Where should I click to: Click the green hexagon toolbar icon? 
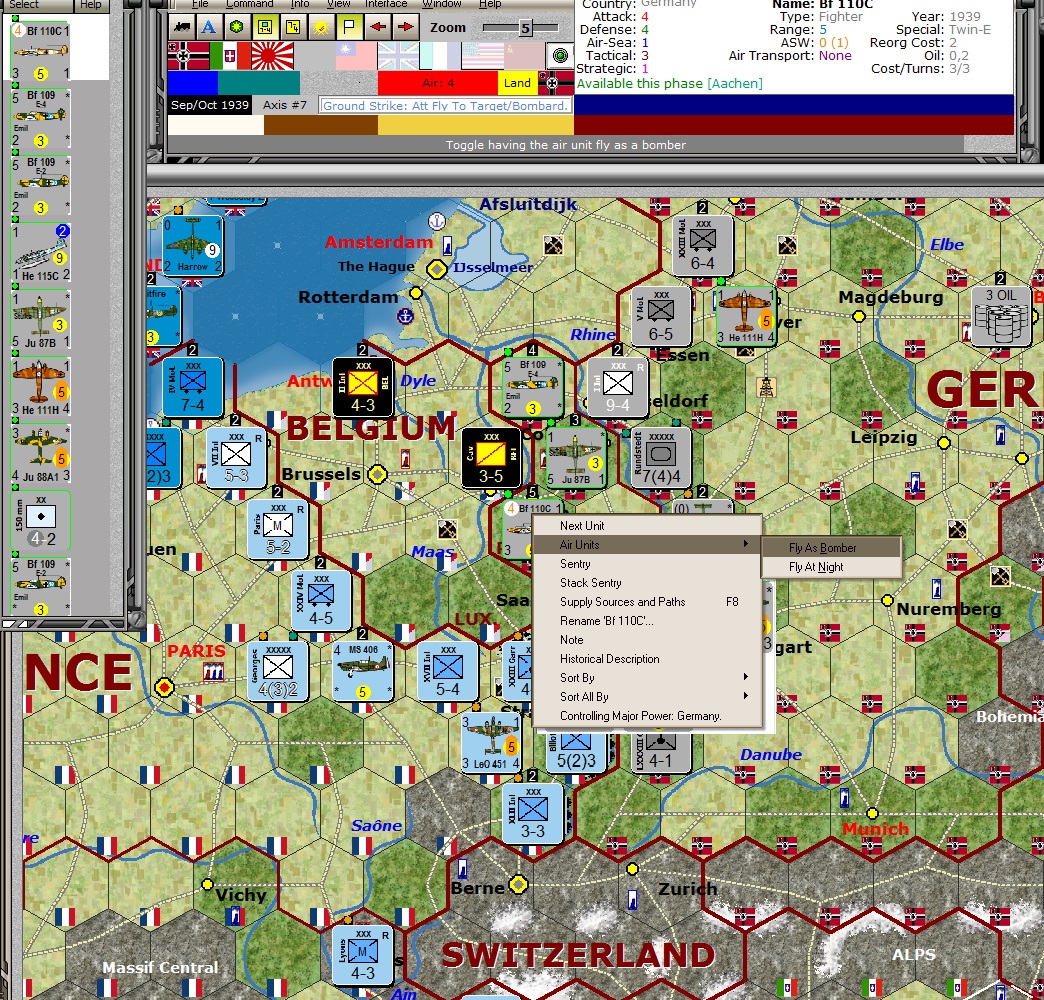[x=236, y=27]
